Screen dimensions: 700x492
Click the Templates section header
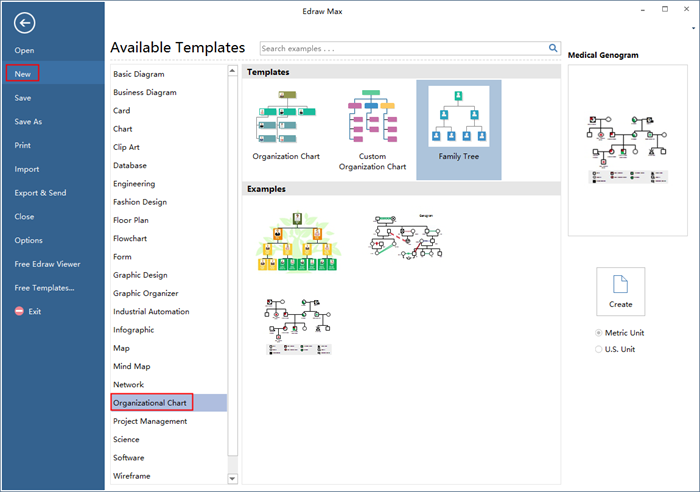tap(401, 72)
